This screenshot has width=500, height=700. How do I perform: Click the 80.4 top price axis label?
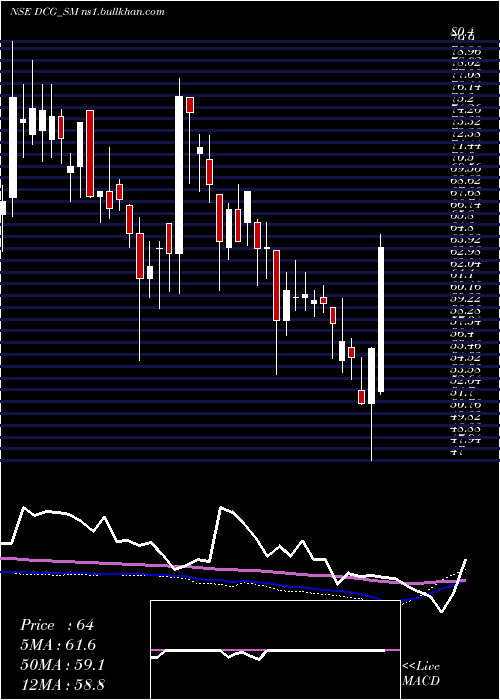tap(462, 31)
